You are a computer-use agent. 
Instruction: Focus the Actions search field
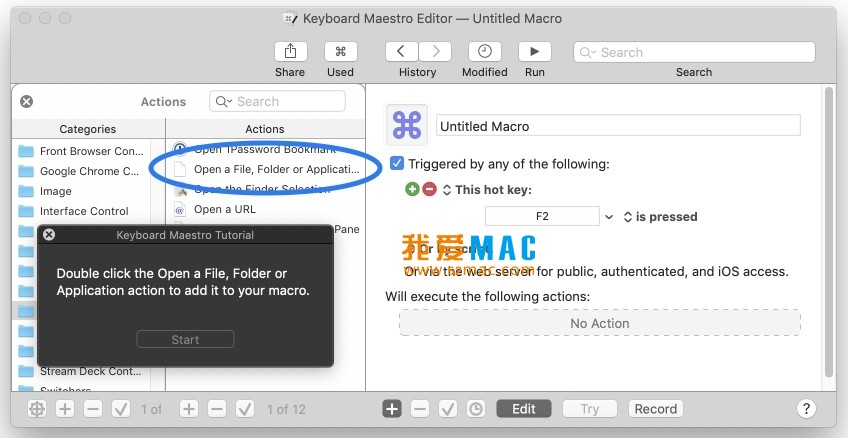[277, 102]
